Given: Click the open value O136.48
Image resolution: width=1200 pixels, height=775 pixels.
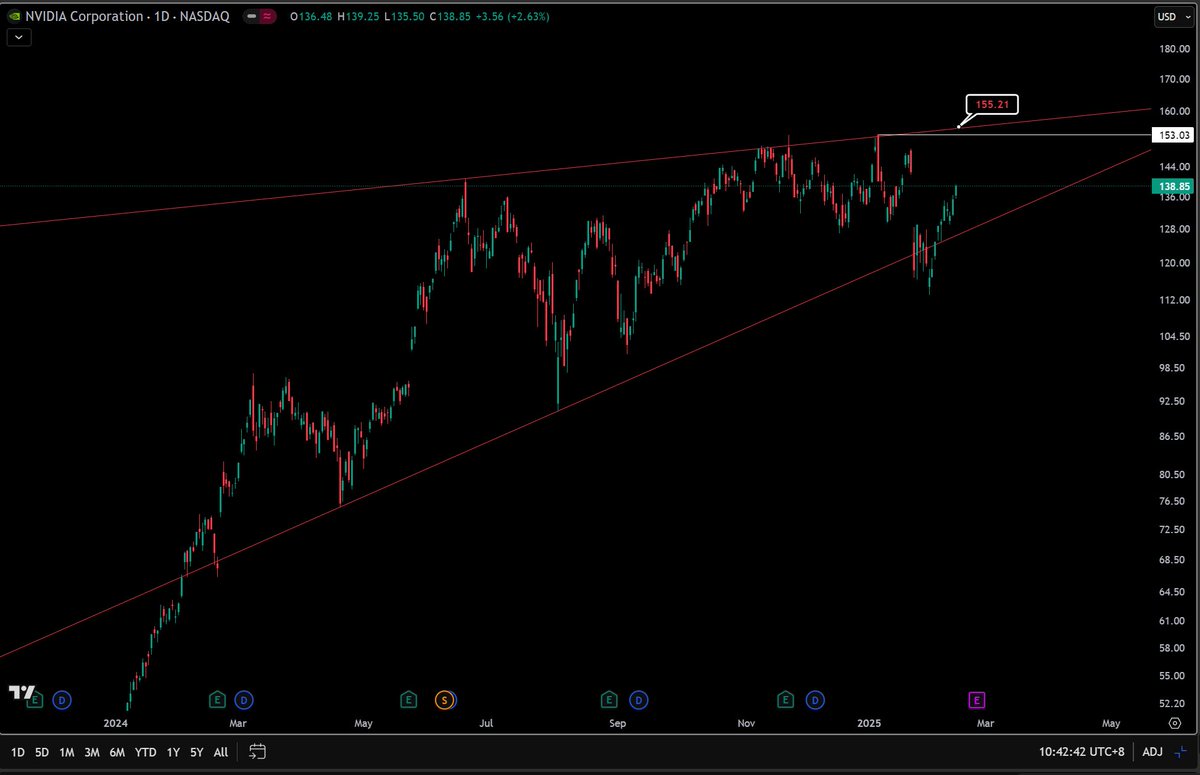Looking at the screenshot, I should pos(309,17).
